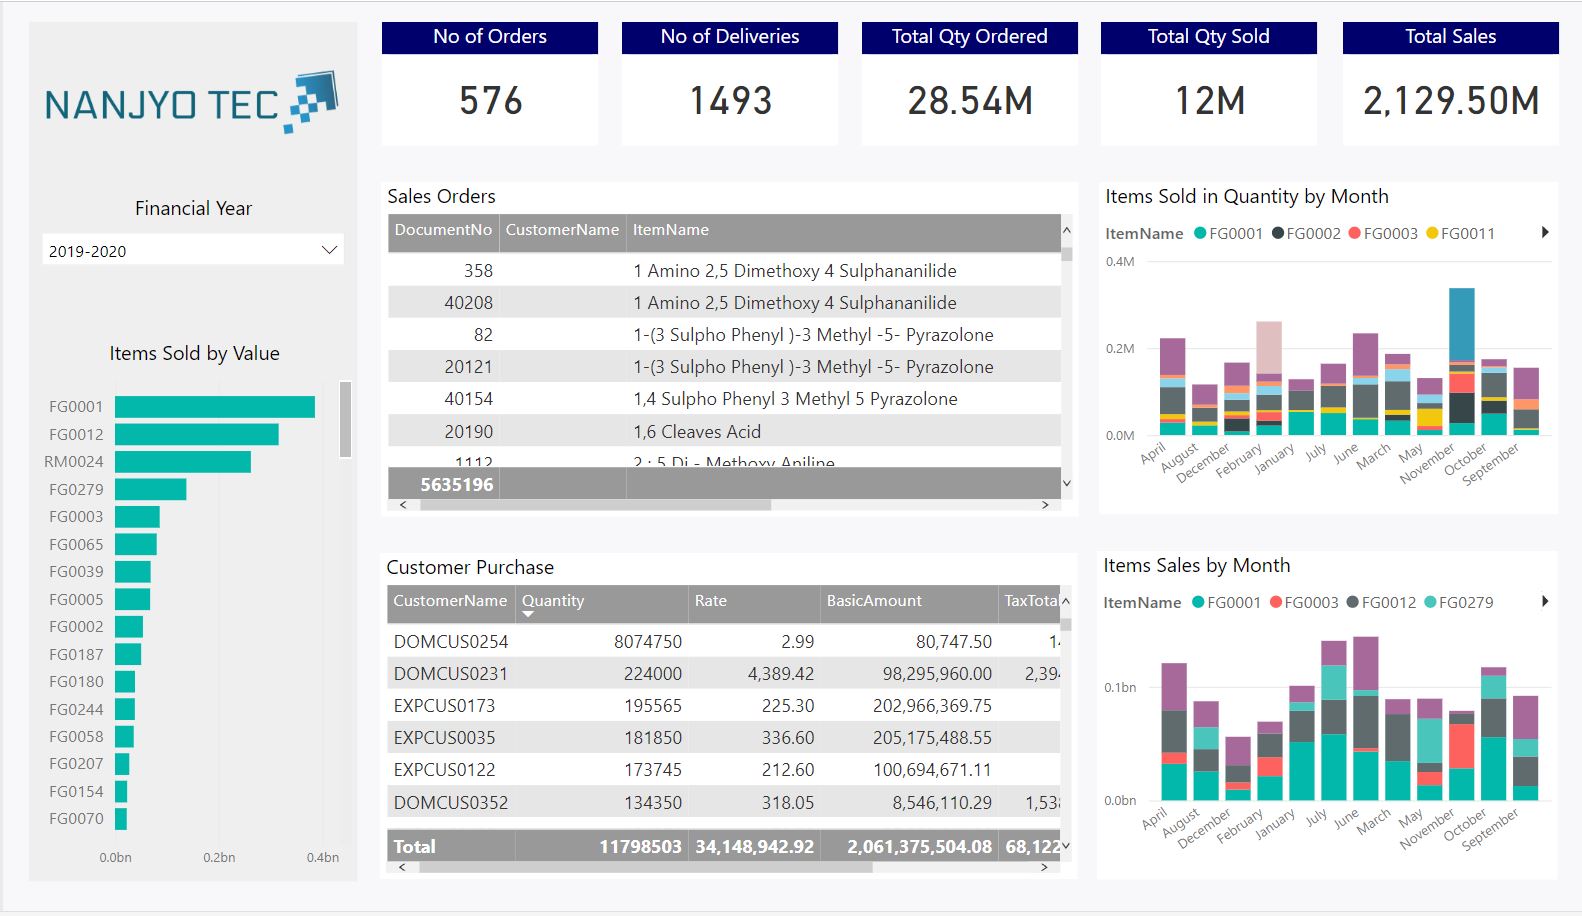Select customer DOMCUS0231 row
Image resolution: width=1582 pixels, height=916 pixels.
[724, 673]
